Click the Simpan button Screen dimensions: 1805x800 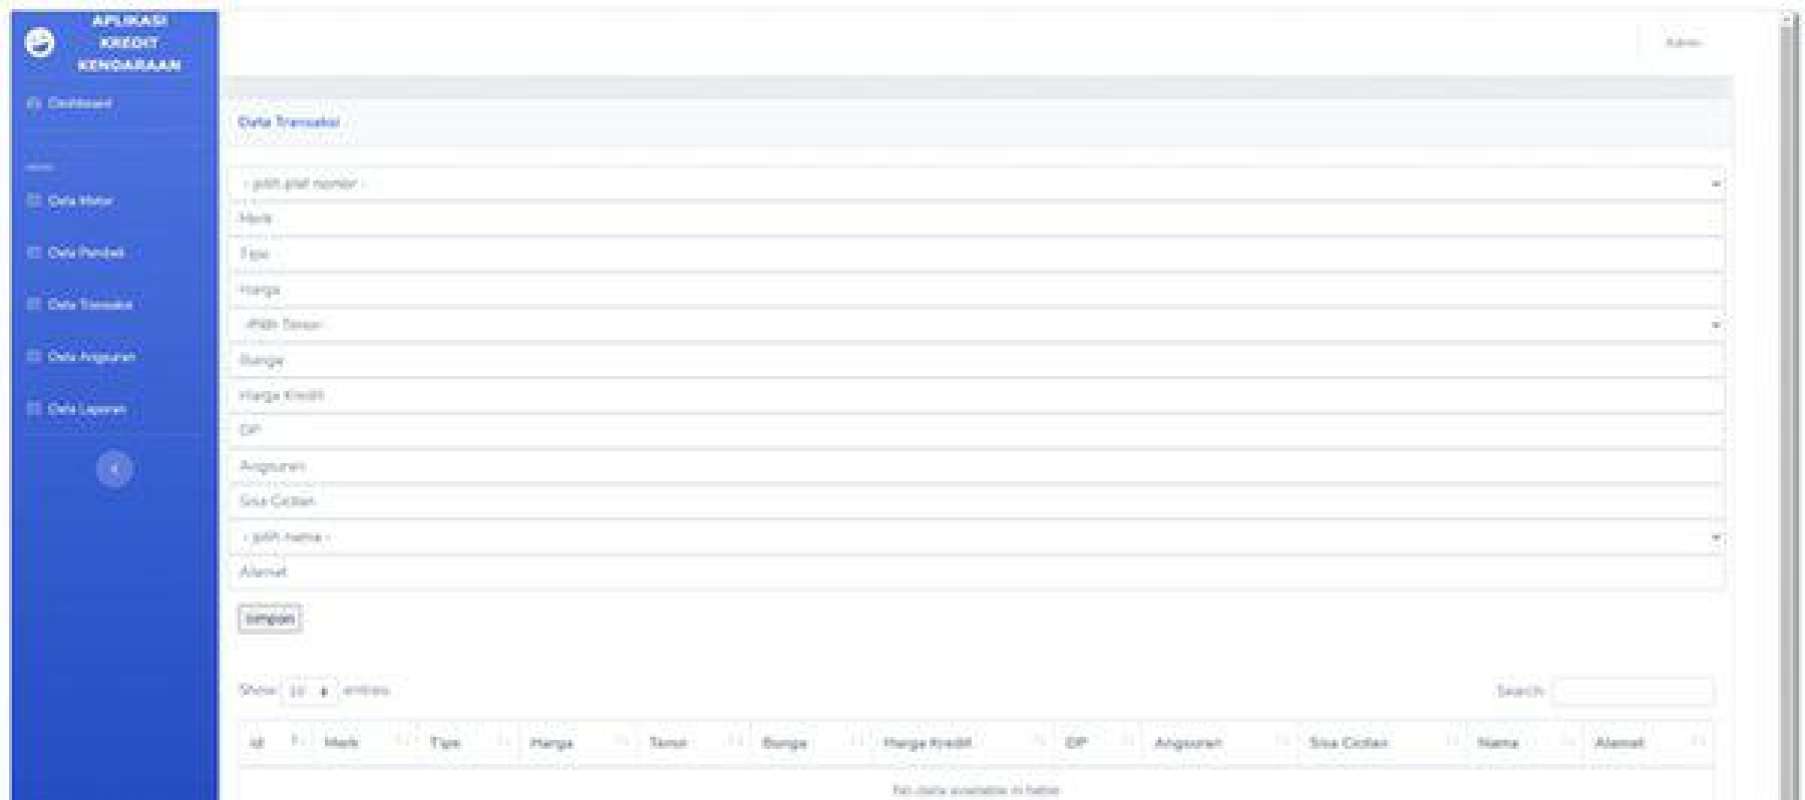[x=270, y=619]
